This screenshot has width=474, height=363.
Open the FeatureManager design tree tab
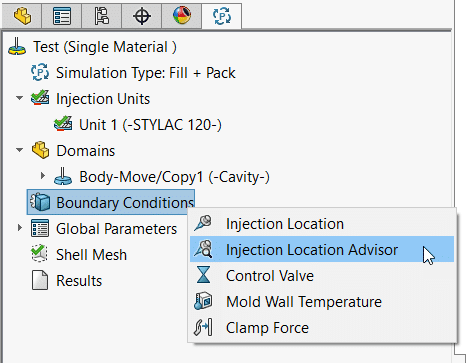[x=22, y=16]
